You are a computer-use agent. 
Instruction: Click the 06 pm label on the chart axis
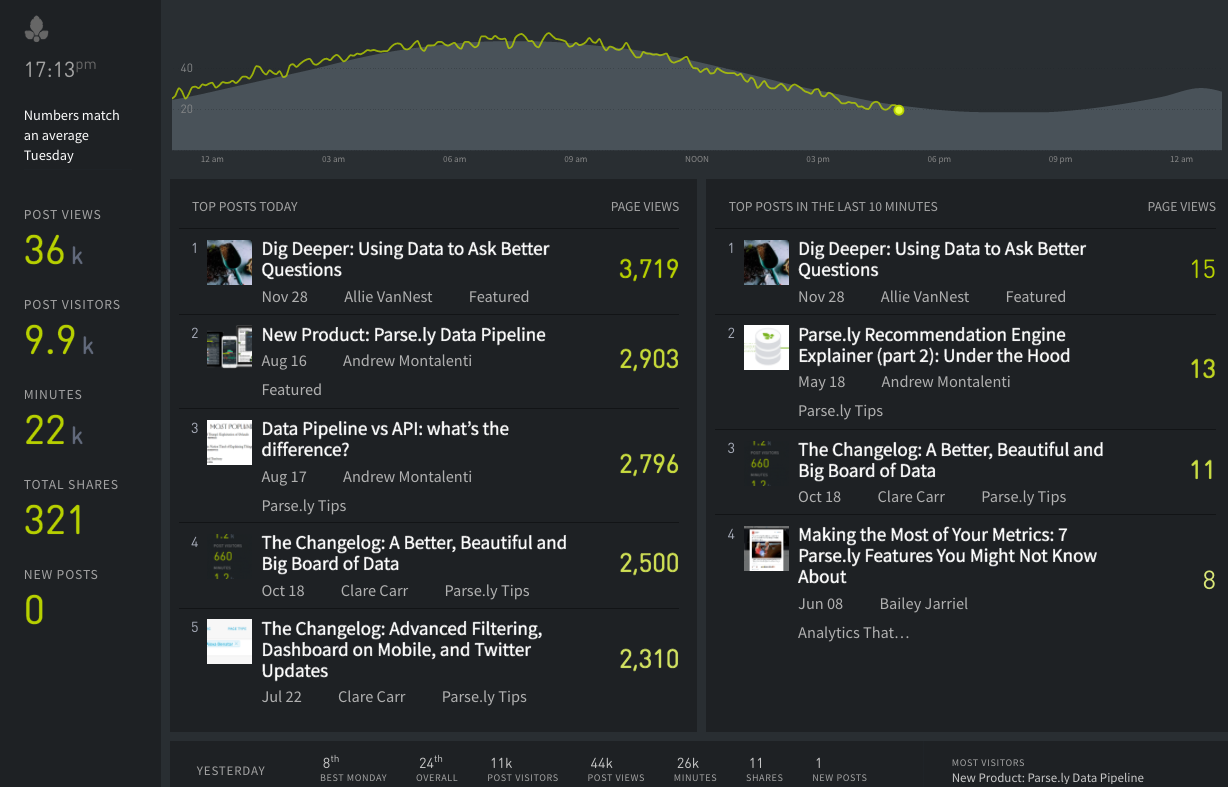[x=938, y=159]
